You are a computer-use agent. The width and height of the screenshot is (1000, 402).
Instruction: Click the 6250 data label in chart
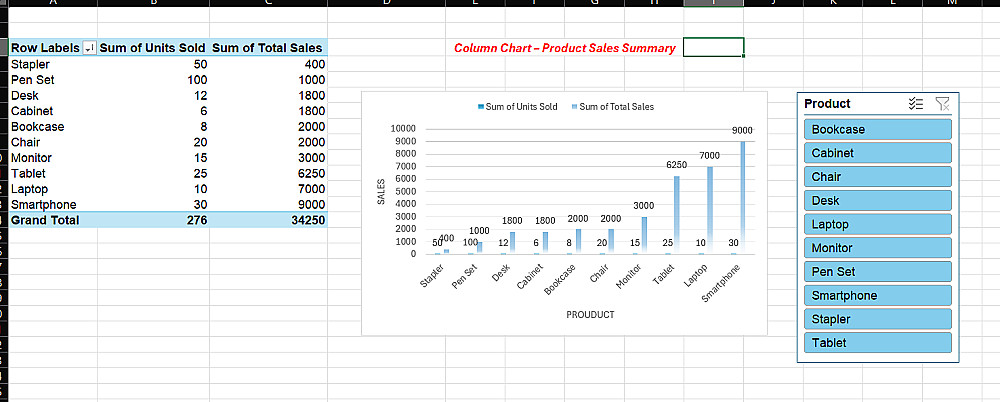click(677, 165)
